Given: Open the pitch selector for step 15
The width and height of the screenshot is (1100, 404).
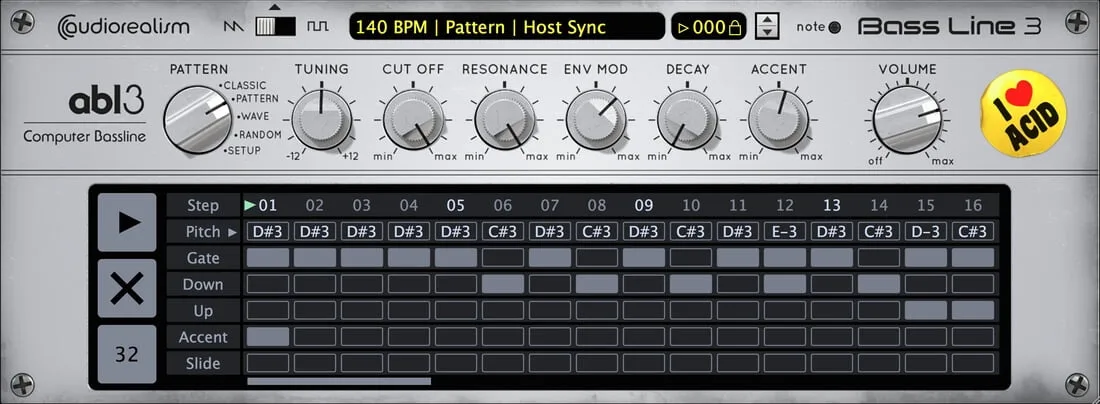Looking at the screenshot, I should click(925, 232).
